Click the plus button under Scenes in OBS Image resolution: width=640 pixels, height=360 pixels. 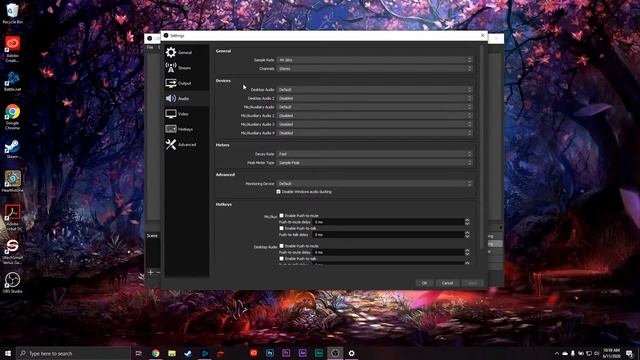[x=151, y=272]
